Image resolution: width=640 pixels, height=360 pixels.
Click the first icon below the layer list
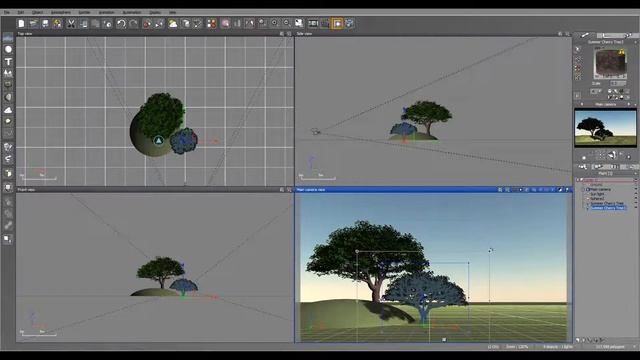pos(578,340)
